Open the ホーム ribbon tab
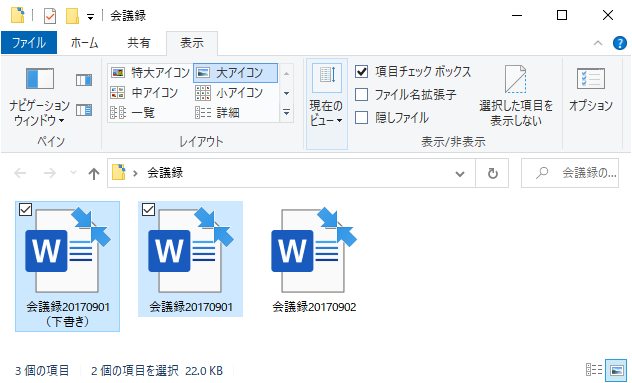Viewport: 632px width, 383px height. tap(85, 43)
